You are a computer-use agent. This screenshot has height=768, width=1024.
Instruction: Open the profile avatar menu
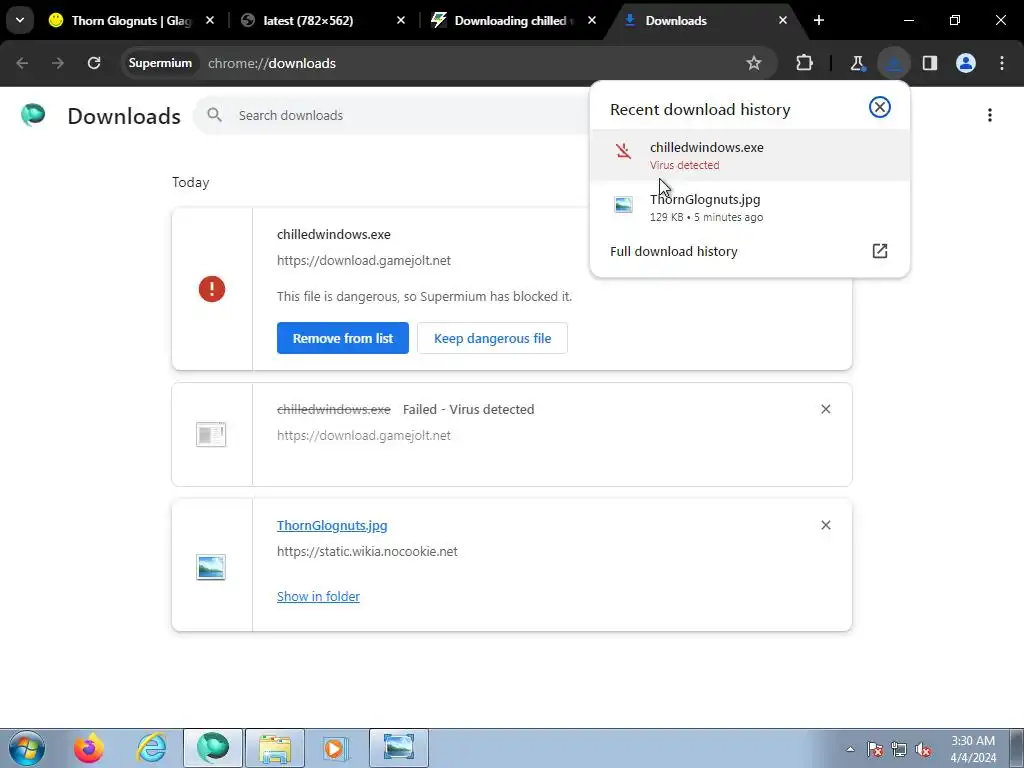[966, 63]
